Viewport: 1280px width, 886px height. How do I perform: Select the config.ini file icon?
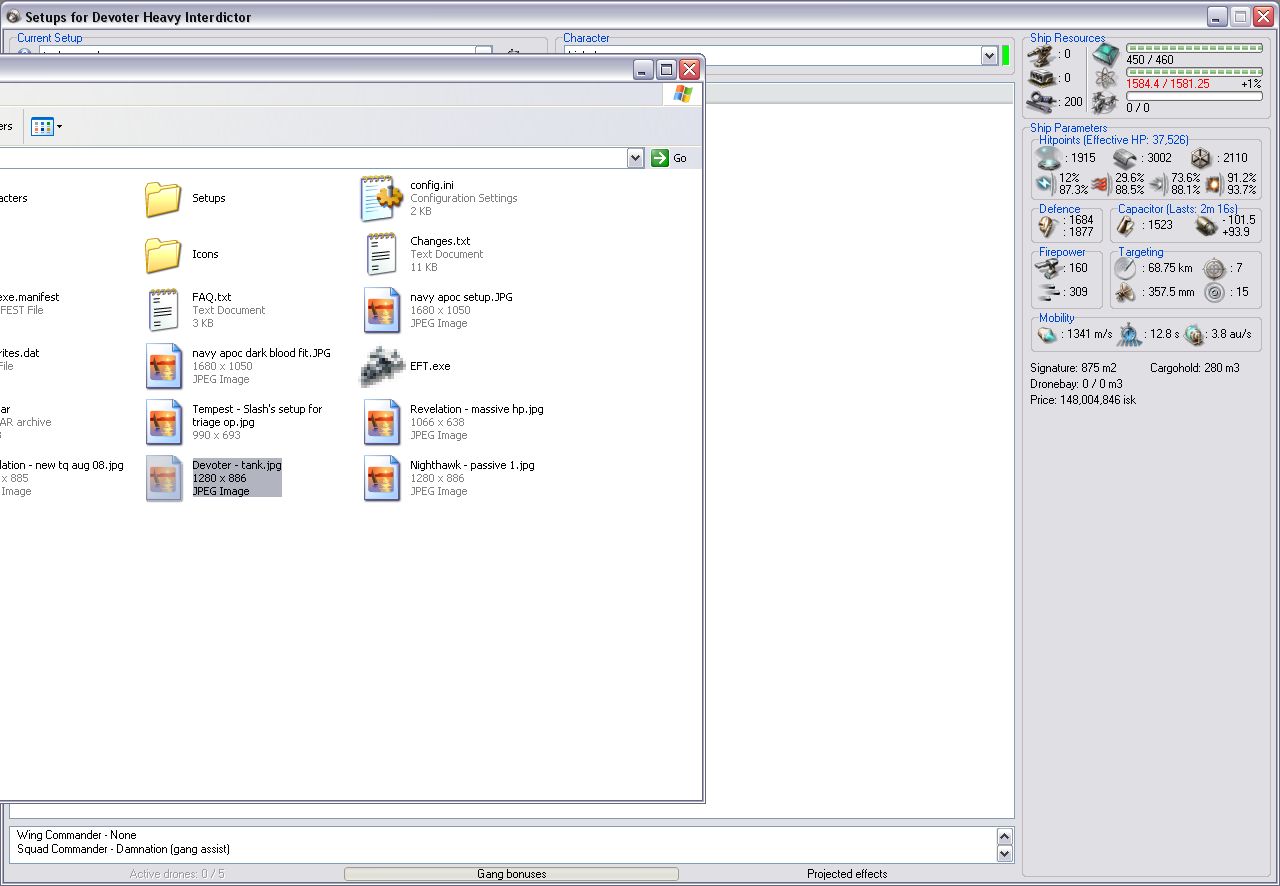[x=381, y=199]
